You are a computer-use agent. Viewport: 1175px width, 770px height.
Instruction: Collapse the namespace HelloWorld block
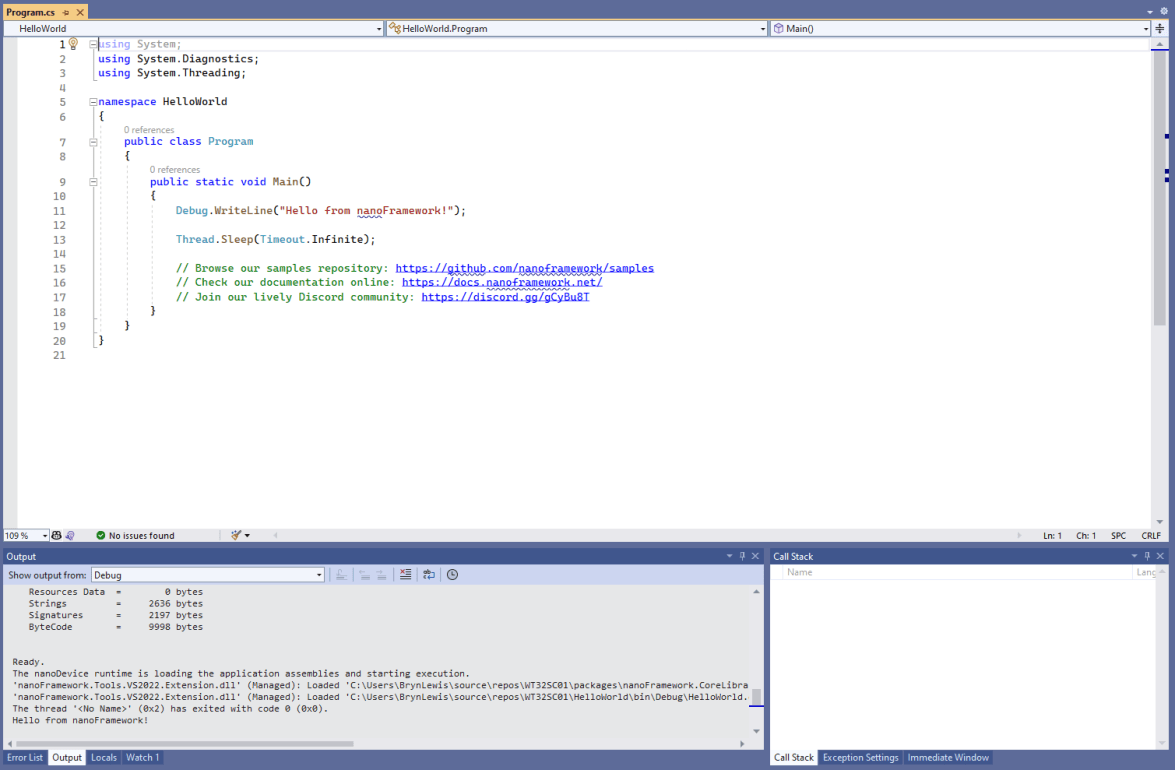coord(93,102)
